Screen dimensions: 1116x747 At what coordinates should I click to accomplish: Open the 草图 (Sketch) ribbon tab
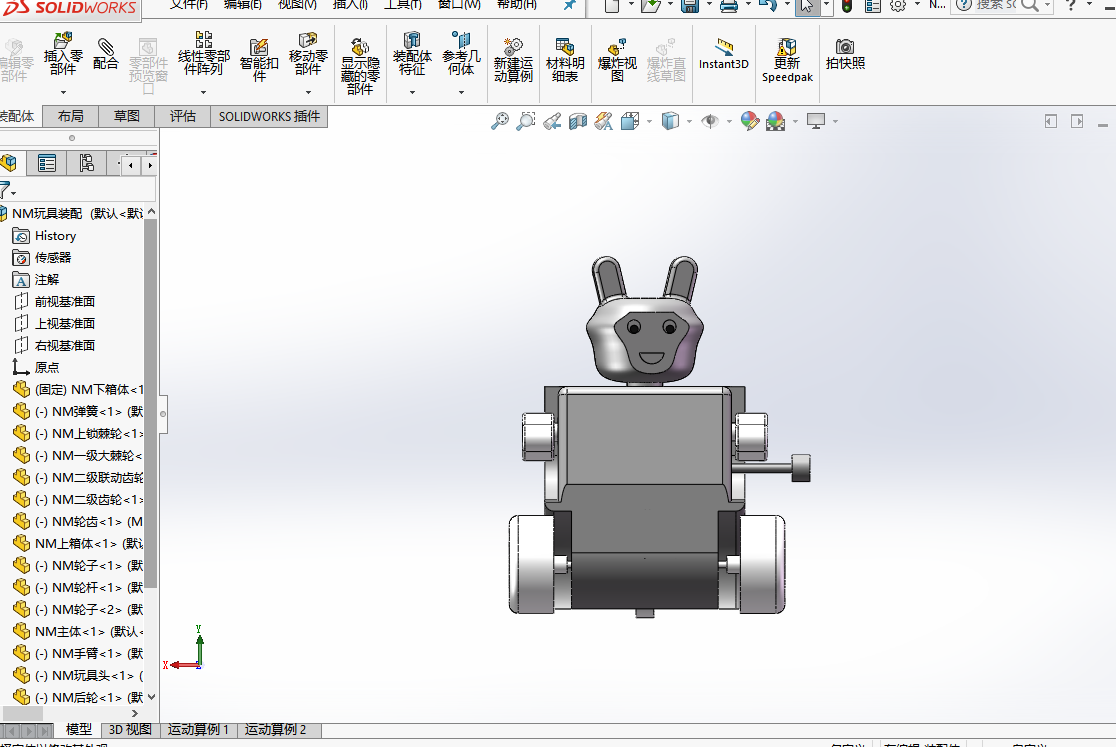(127, 116)
